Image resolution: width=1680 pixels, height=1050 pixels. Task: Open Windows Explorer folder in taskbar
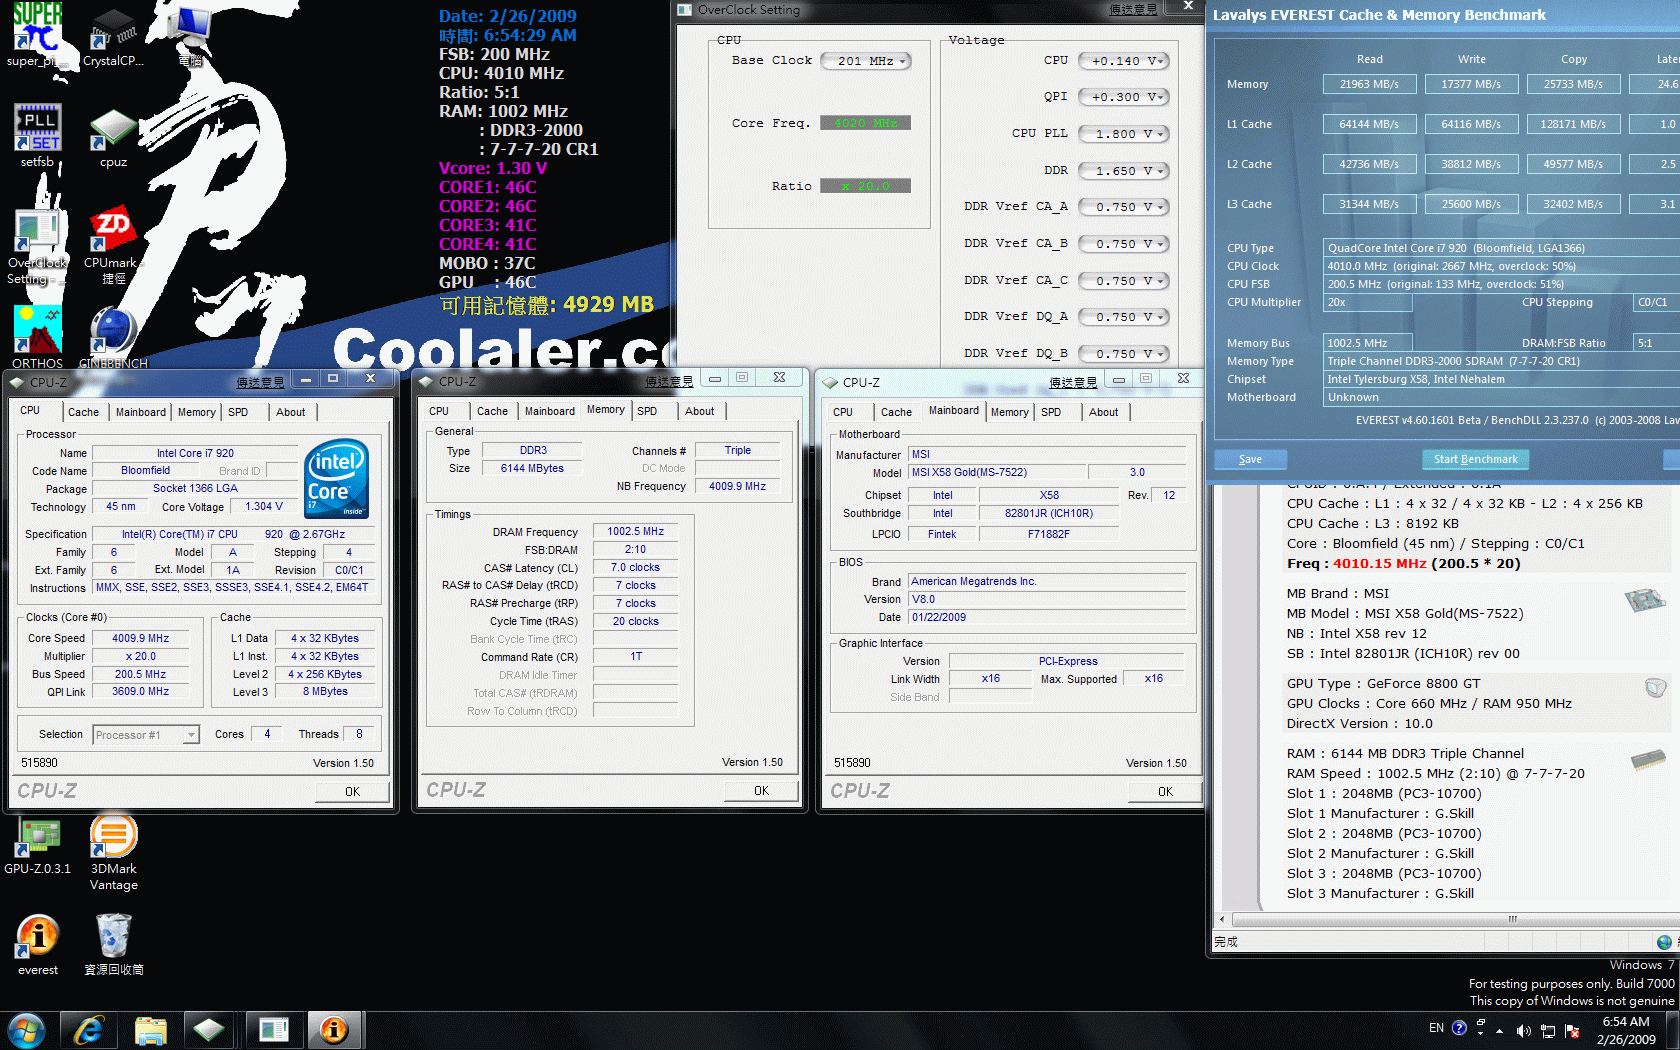[x=150, y=1030]
